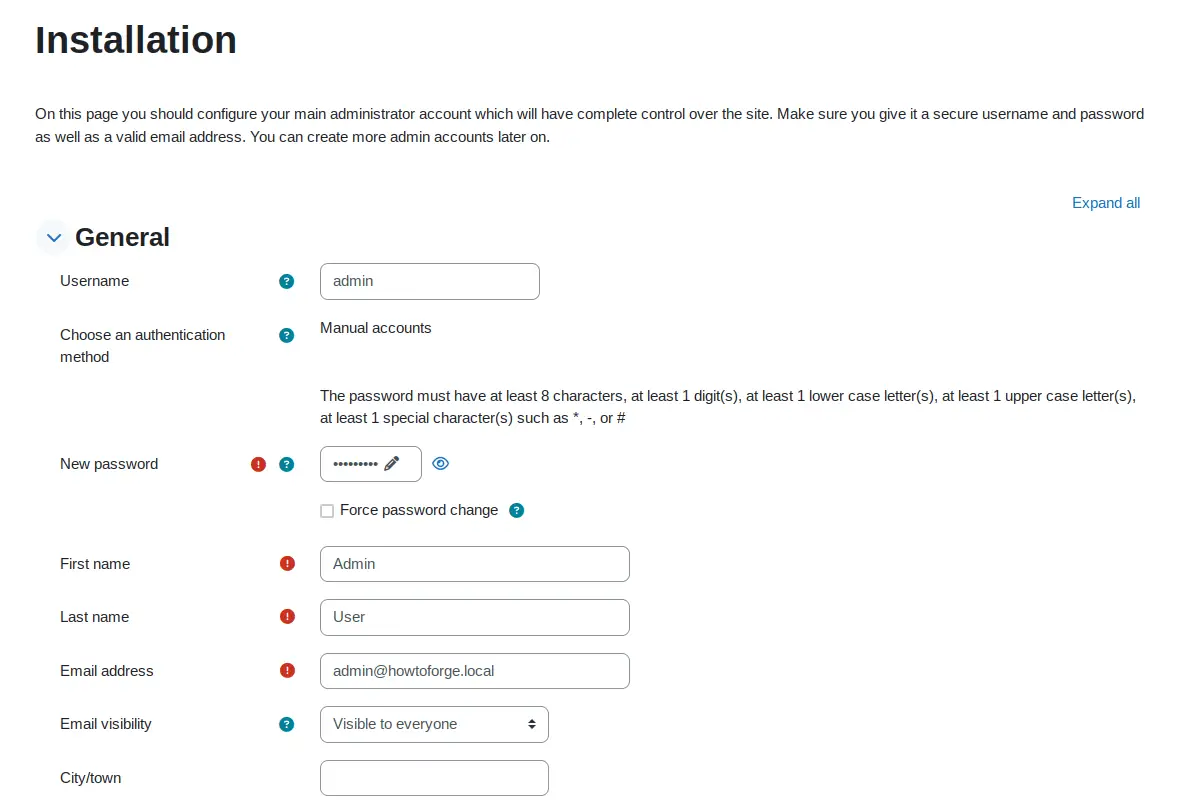Screen dimensions: 1200x810
Task: Click the required icon beside First name
Action: tap(288, 564)
